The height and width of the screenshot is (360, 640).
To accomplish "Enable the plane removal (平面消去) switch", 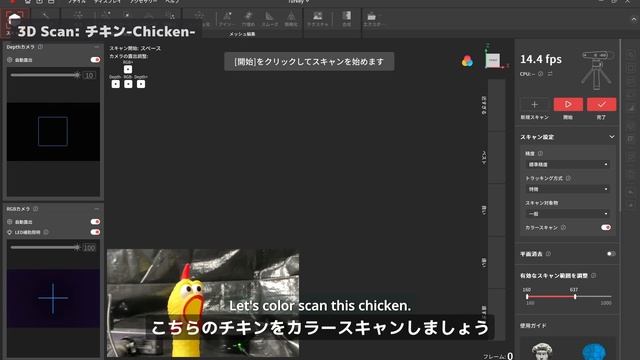I will (x=611, y=254).
